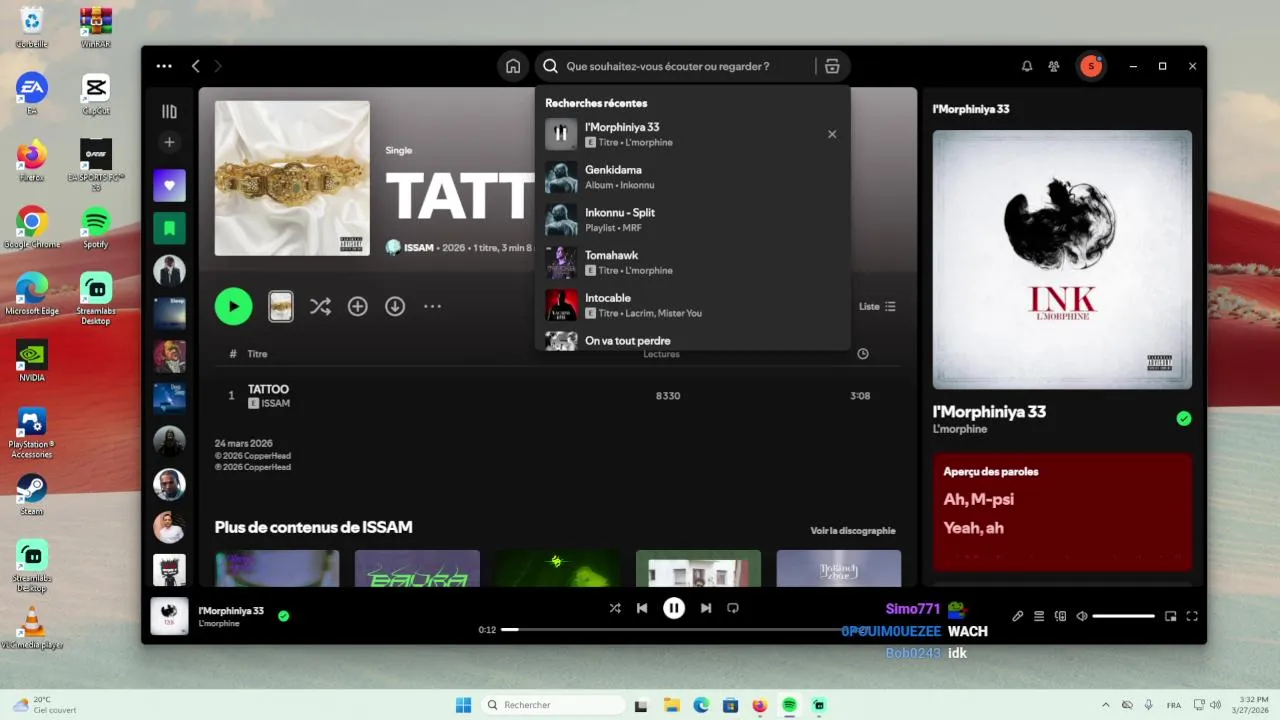Viewport: 1280px width, 720px height.
Task: Click L'morphine artist in now playing panel
Action: pos(960,429)
